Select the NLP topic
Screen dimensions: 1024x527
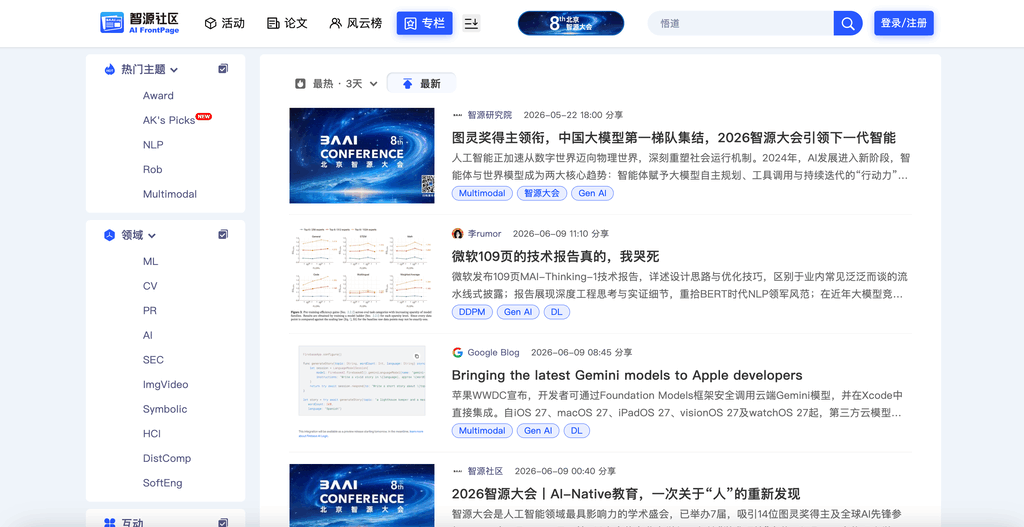153,145
